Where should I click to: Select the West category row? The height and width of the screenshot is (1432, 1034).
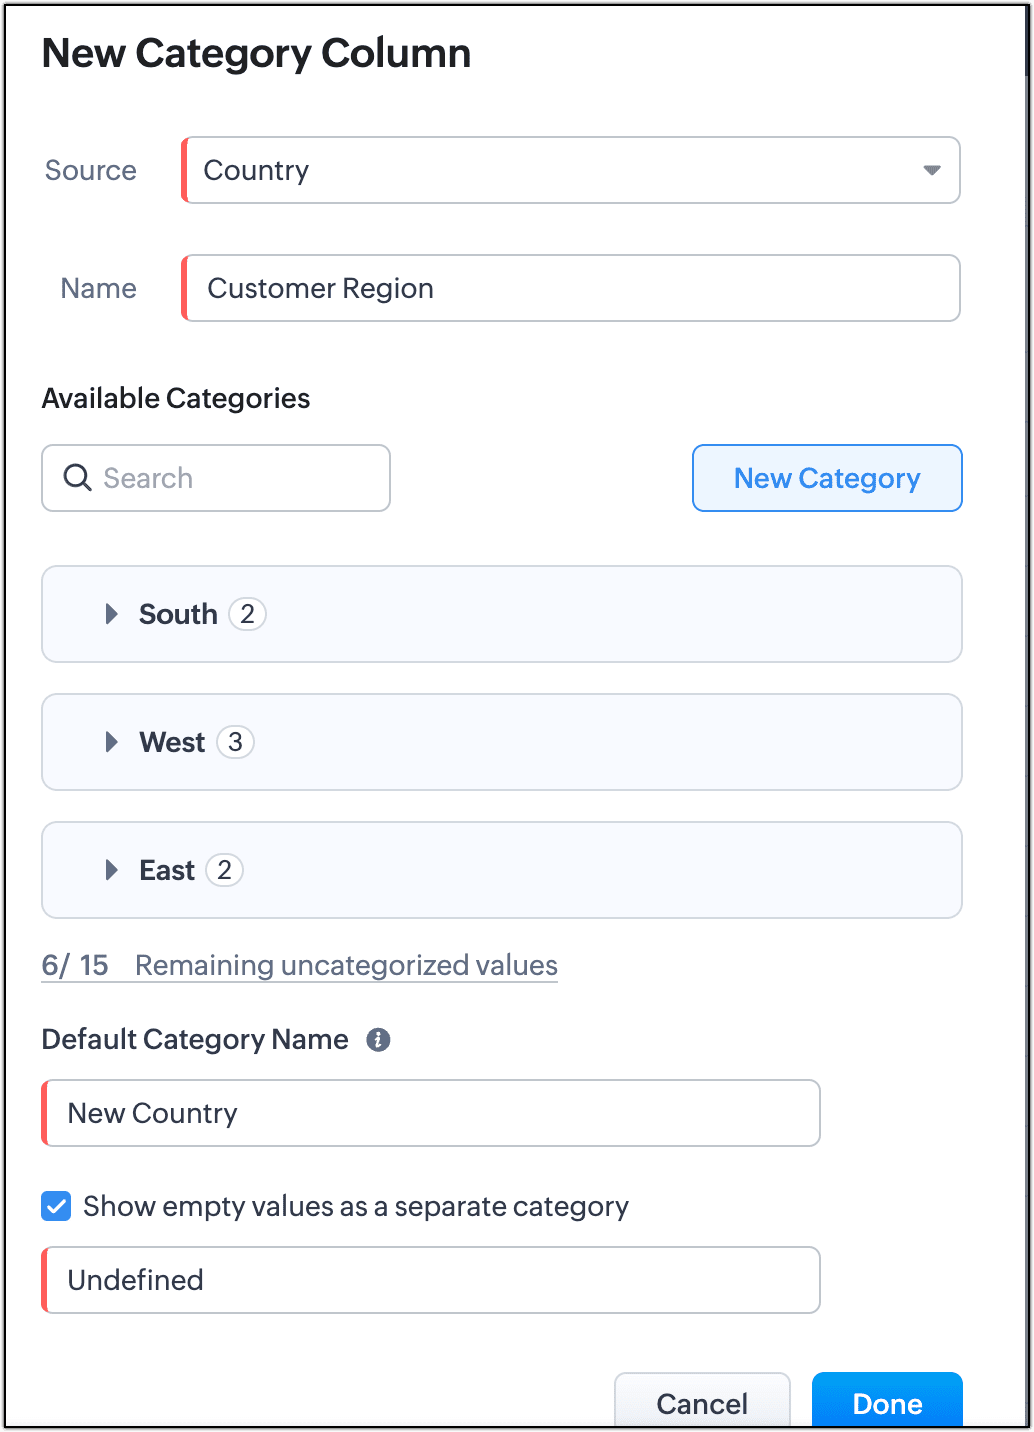[x=600, y=742]
